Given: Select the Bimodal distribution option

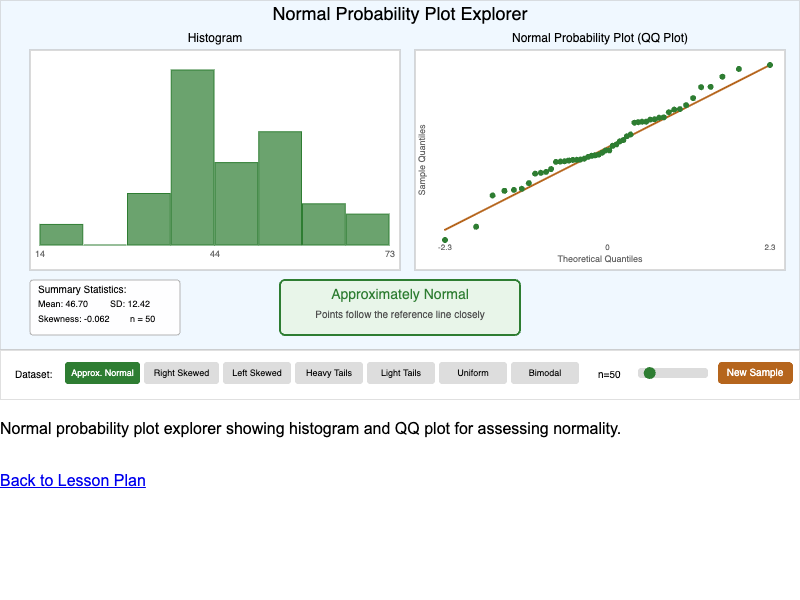Looking at the screenshot, I should [545, 372].
